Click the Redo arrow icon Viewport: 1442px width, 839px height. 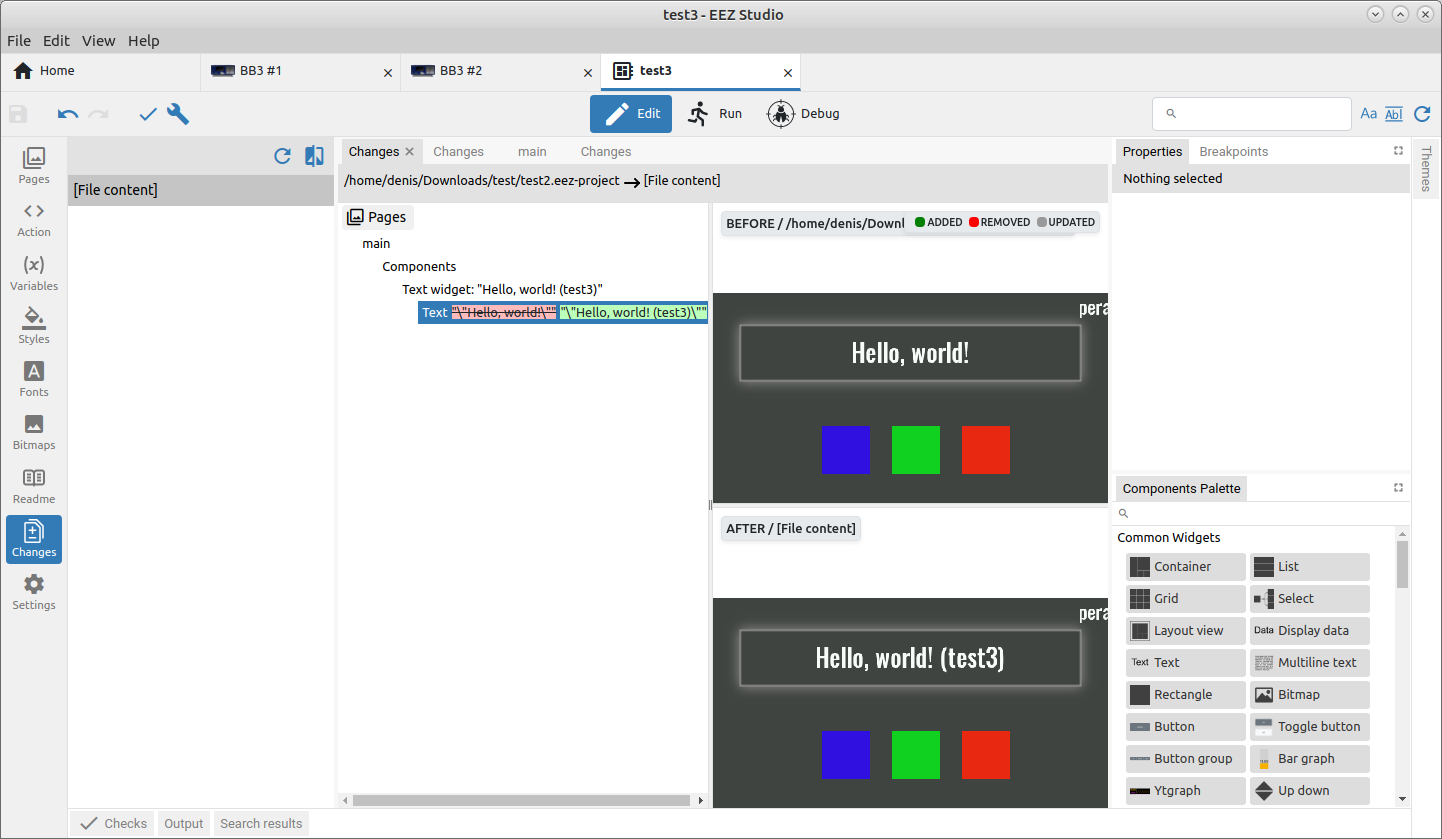98,114
